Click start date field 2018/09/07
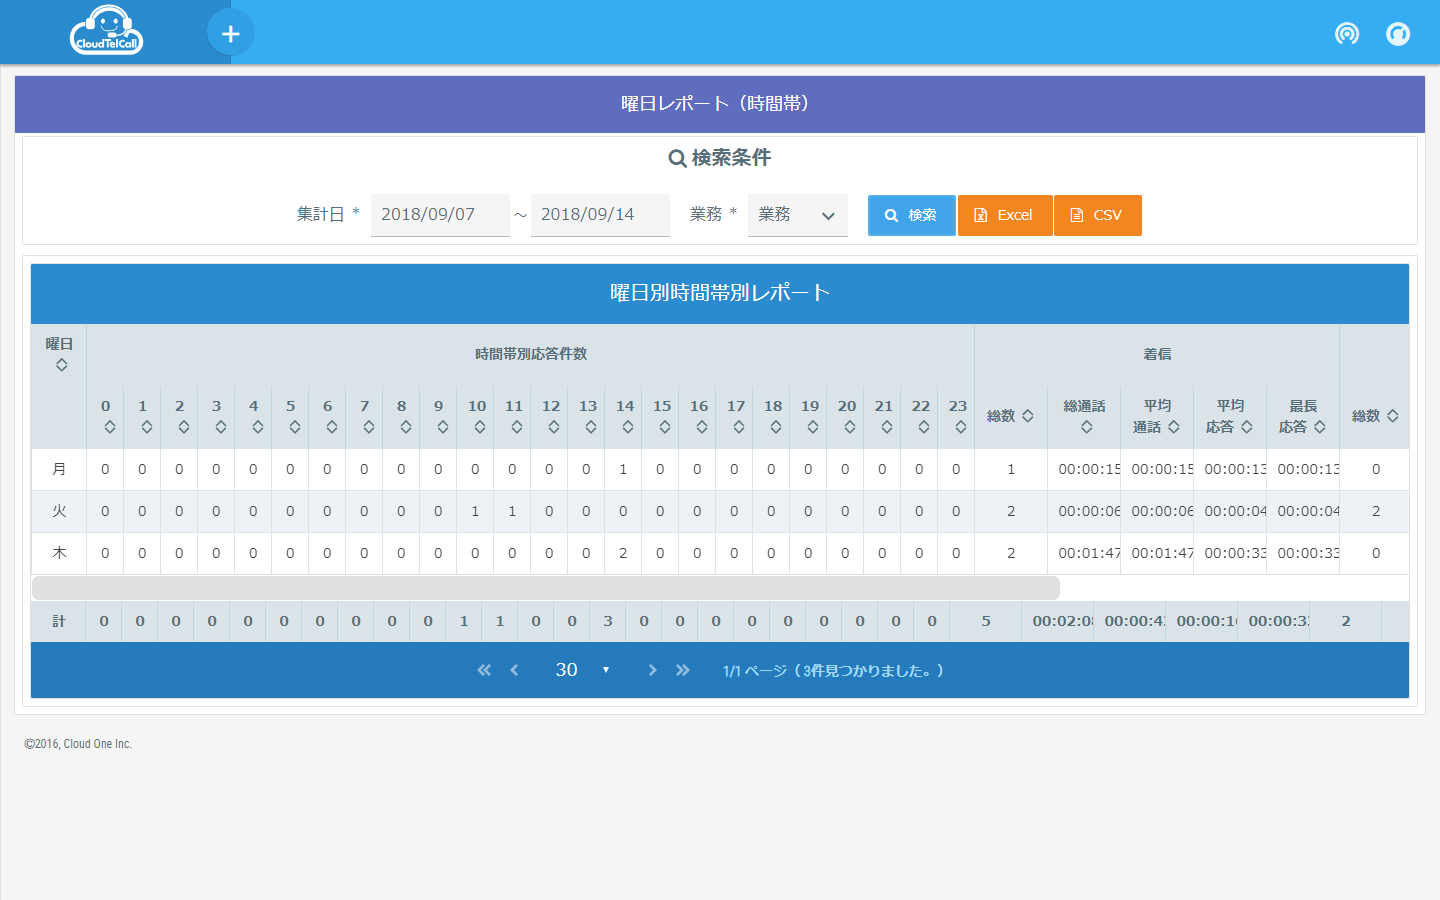Image resolution: width=1440 pixels, height=900 pixels. (440, 215)
